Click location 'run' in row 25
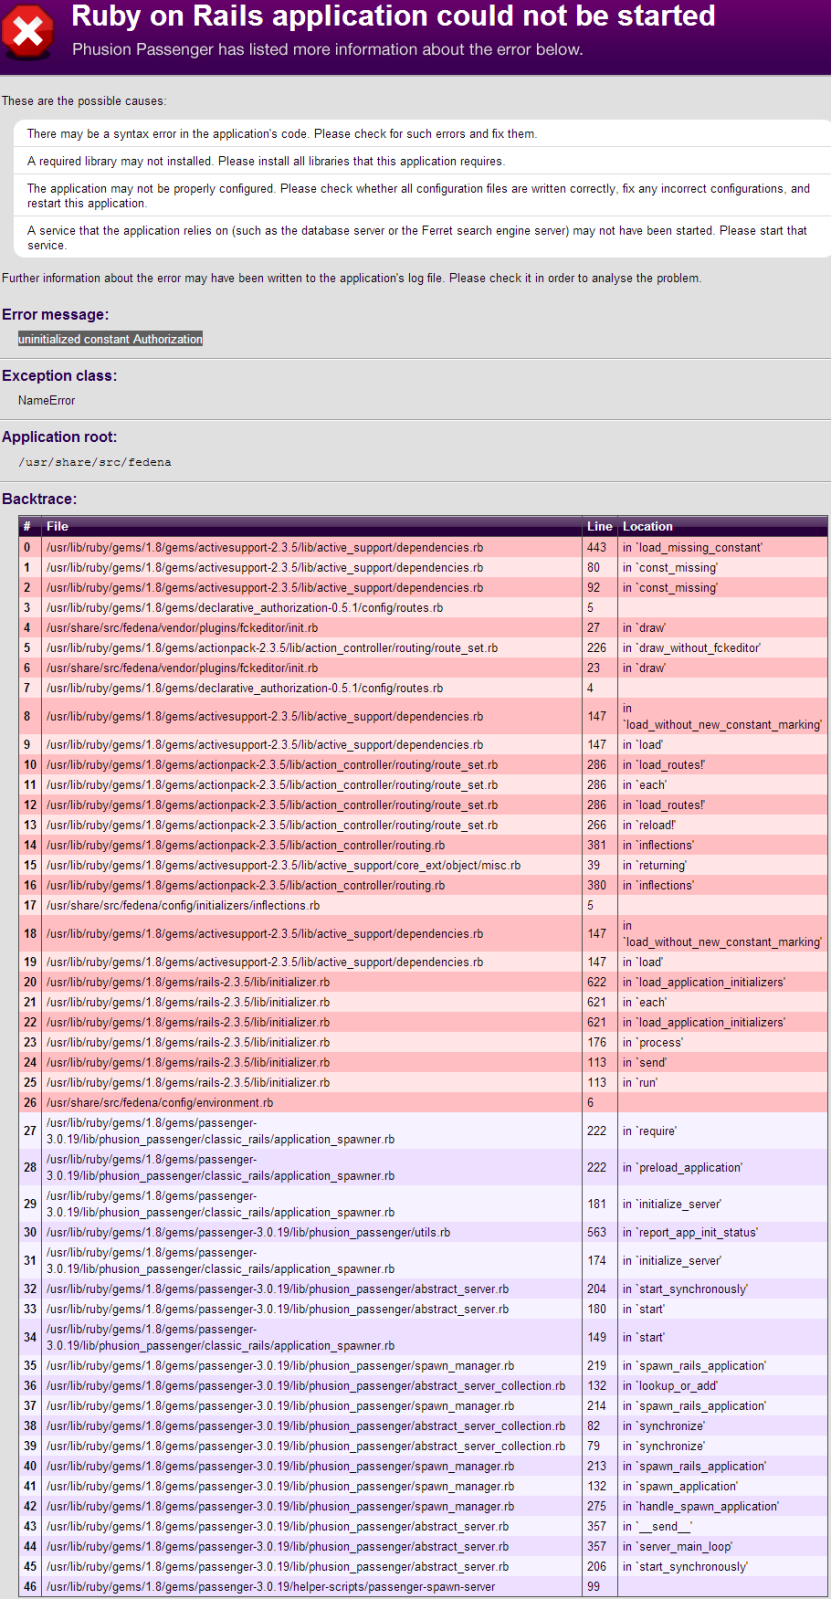This screenshot has height=1599, width=831. coord(640,1082)
